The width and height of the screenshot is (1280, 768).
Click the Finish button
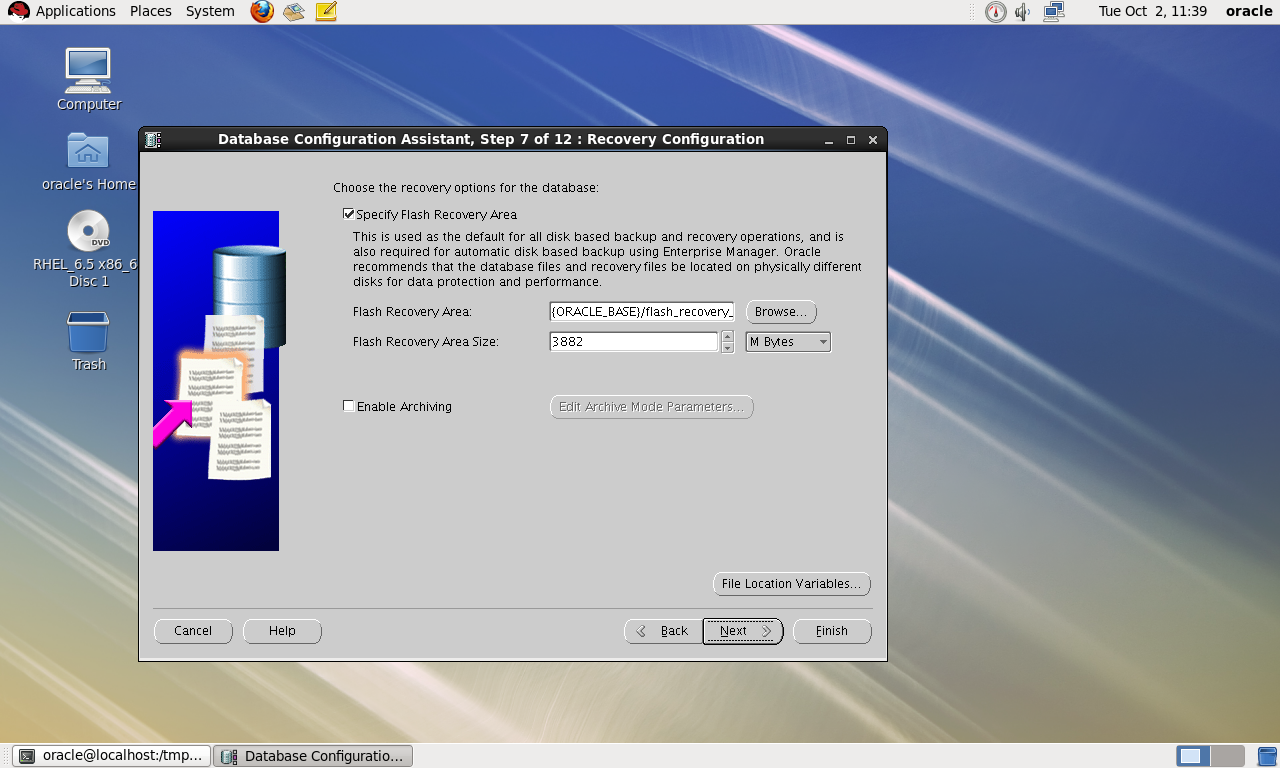point(832,631)
